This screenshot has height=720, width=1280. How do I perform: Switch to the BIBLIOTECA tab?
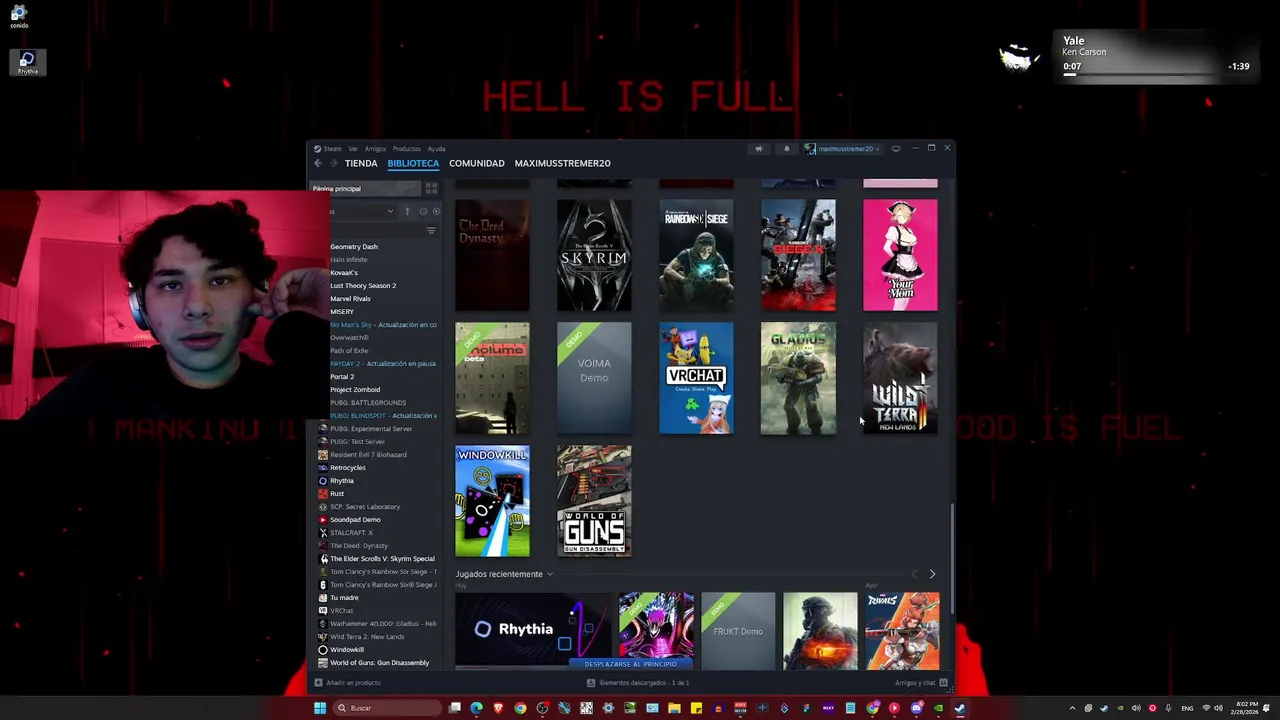coord(413,163)
